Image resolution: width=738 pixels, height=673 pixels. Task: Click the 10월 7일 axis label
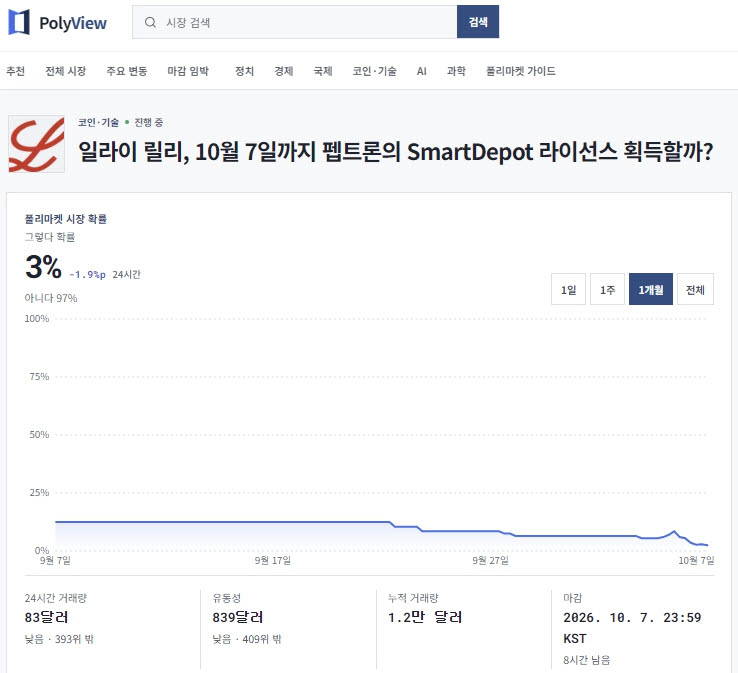pos(696,561)
